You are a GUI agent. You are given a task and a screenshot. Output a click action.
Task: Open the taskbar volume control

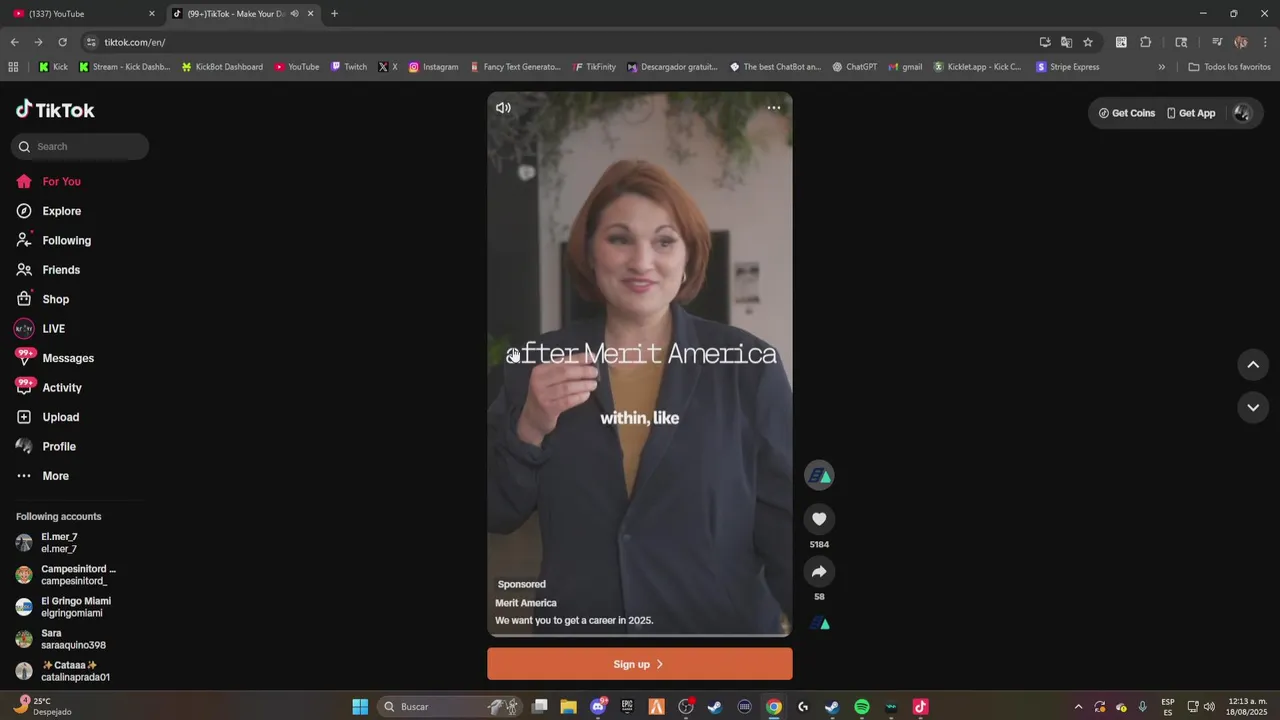point(1209,707)
